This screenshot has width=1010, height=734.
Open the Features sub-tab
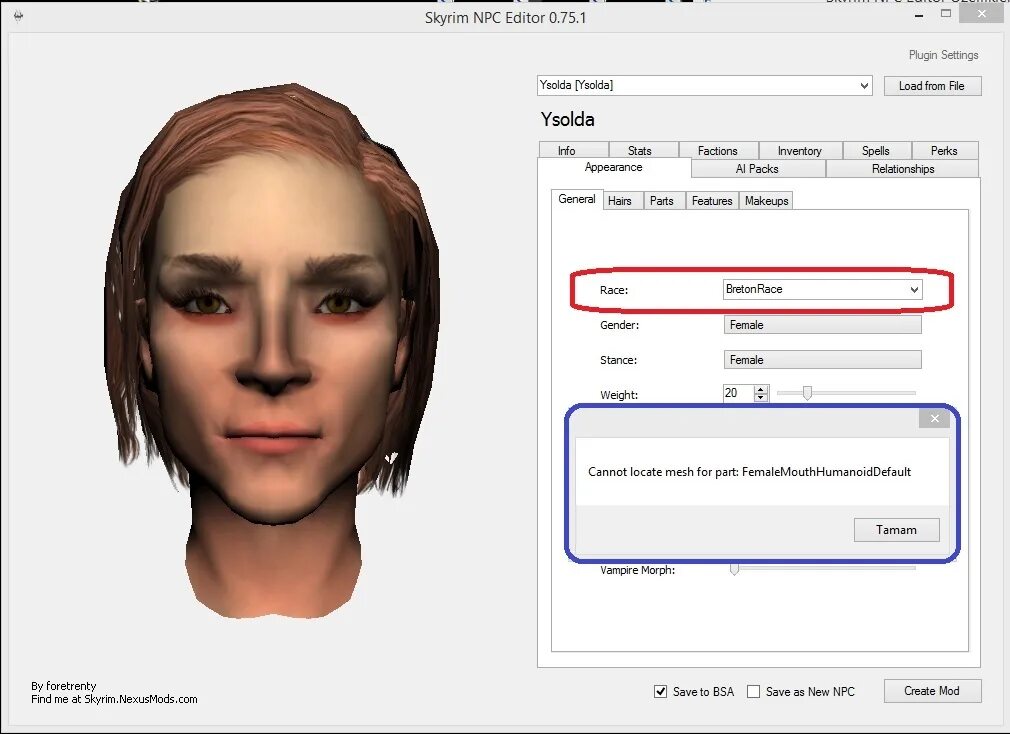(x=712, y=201)
